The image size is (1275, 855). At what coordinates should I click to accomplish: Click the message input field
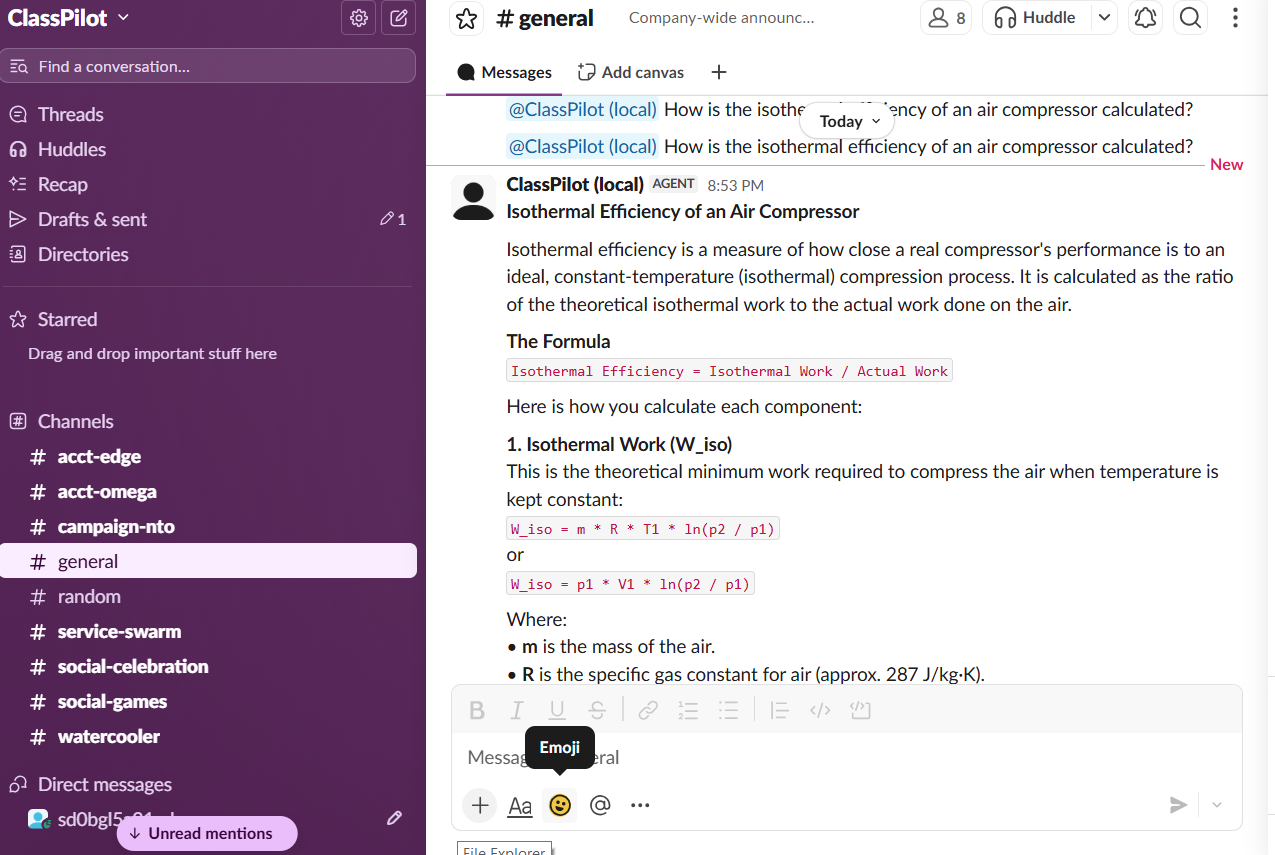point(846,757)
